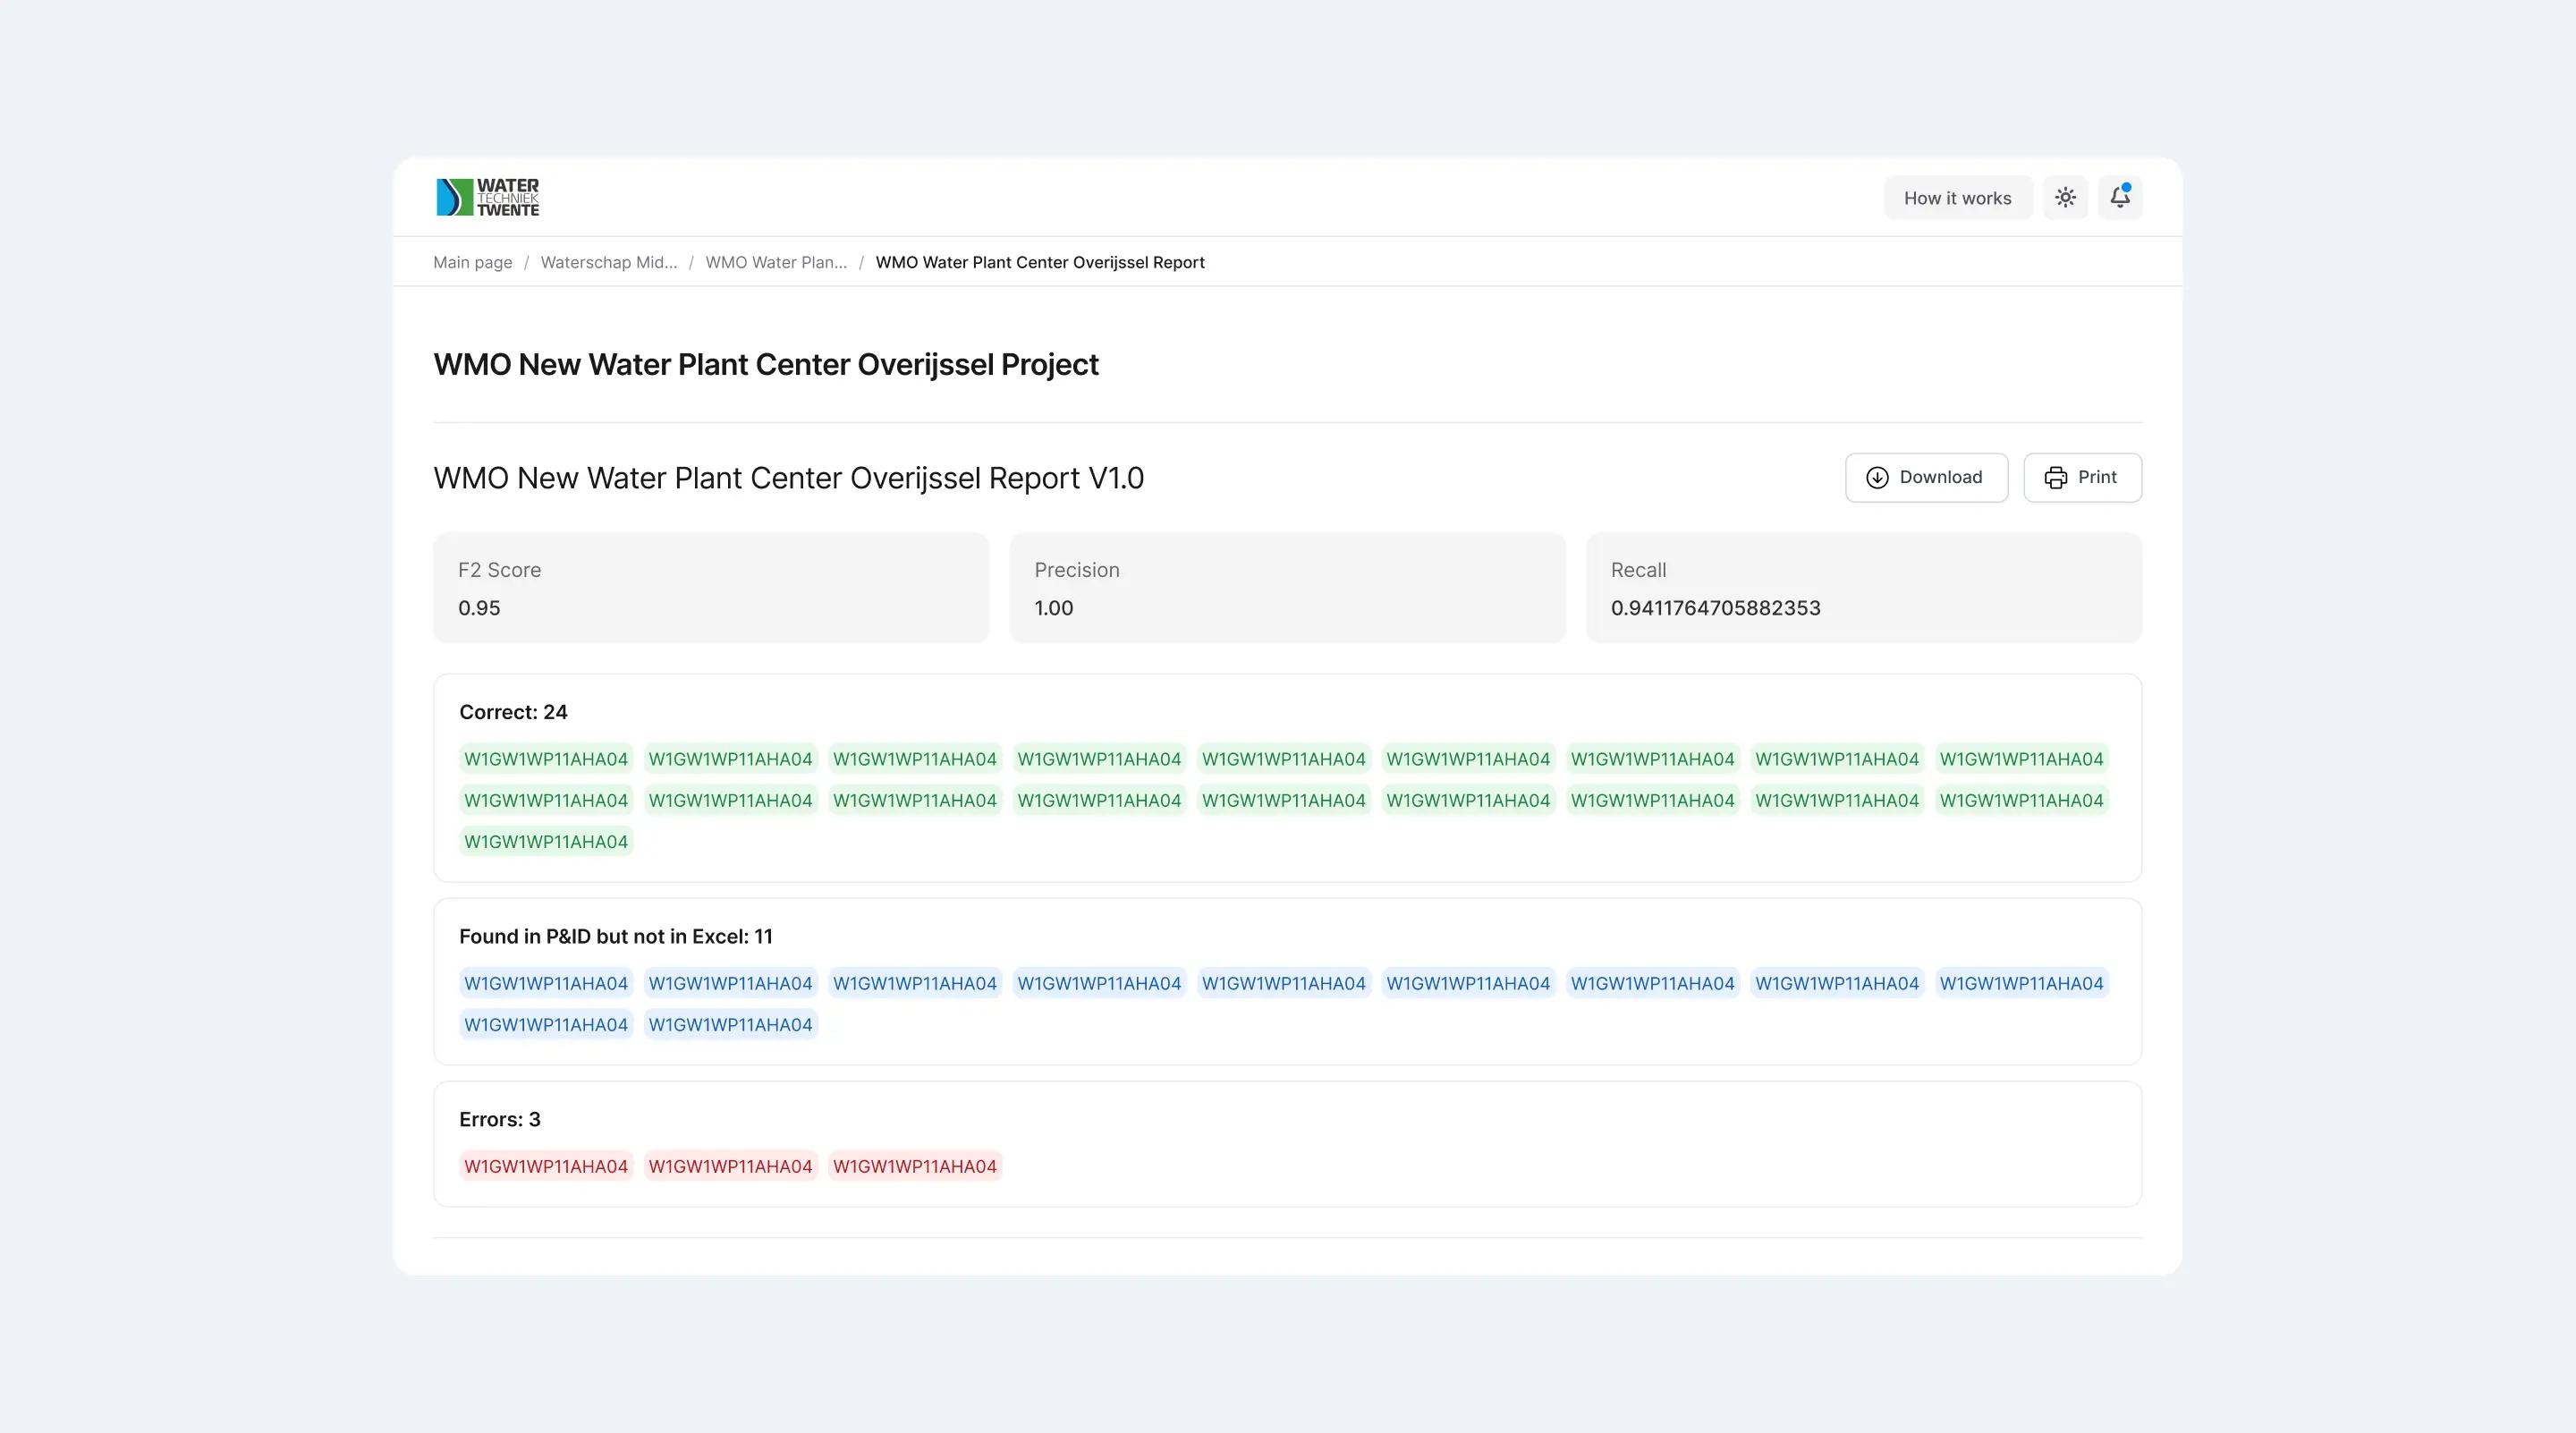The image size is (2576, 1433).
Task: Print the report
Action: click(x=2082, y=477)
